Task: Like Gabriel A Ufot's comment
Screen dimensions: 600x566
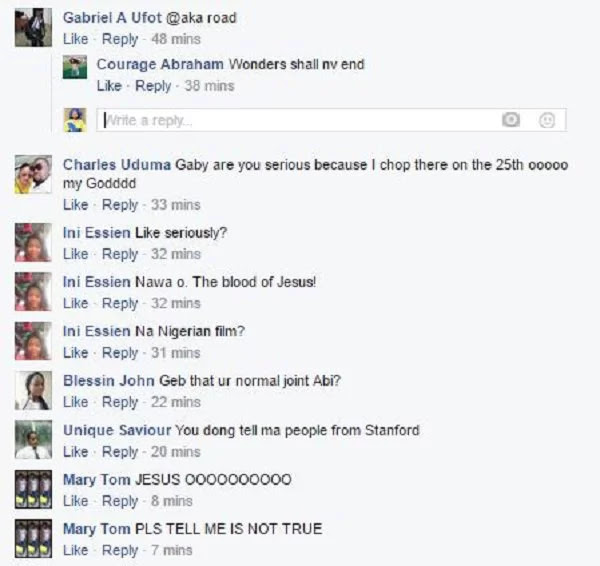Action: tap(75, 39)
